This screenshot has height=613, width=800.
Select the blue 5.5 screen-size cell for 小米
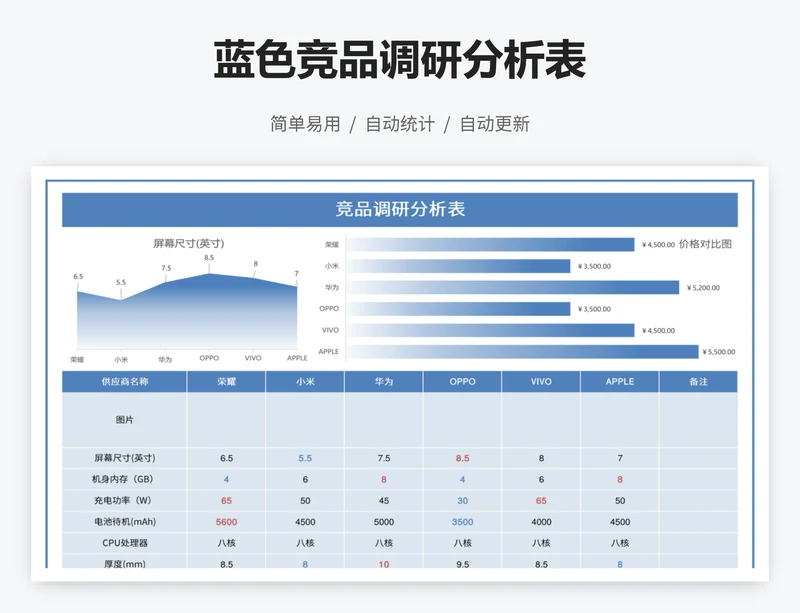pyautogui.click(x=305, y=458)
